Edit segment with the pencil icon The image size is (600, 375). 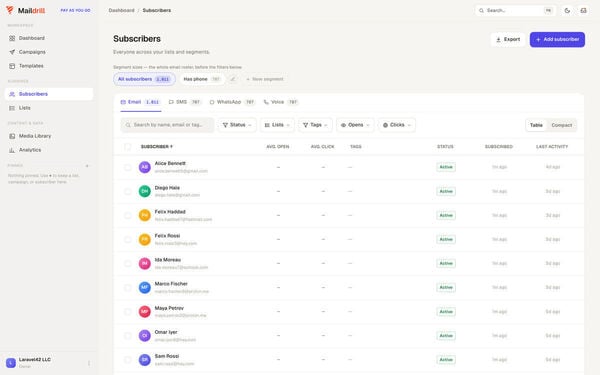233,79
